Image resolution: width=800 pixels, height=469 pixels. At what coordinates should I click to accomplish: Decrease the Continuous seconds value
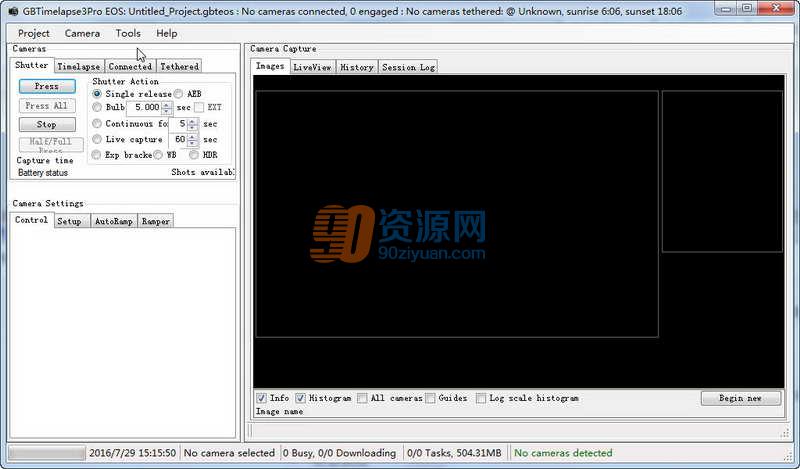coord(192,127)
